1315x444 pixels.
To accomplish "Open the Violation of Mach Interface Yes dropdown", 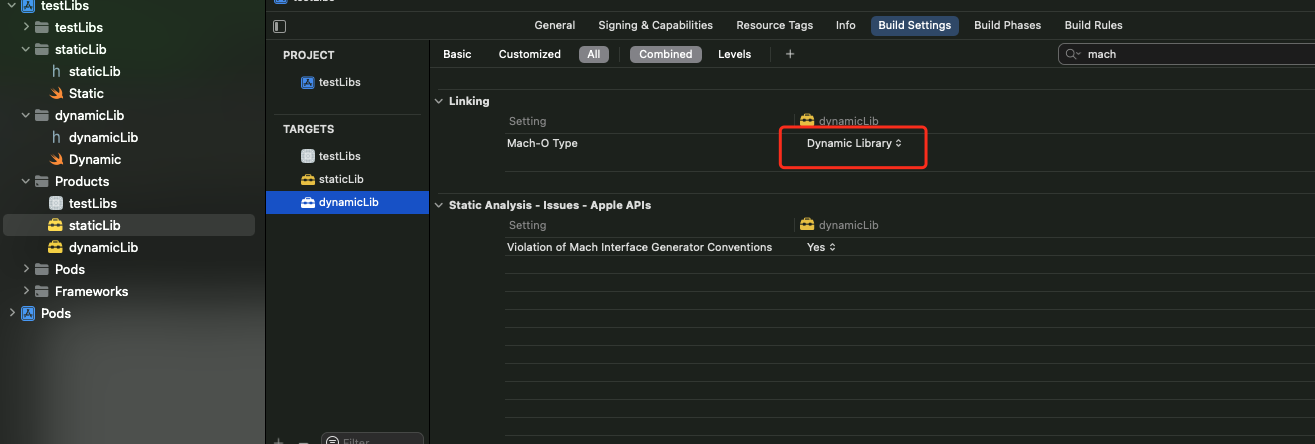I will (821, 247).
